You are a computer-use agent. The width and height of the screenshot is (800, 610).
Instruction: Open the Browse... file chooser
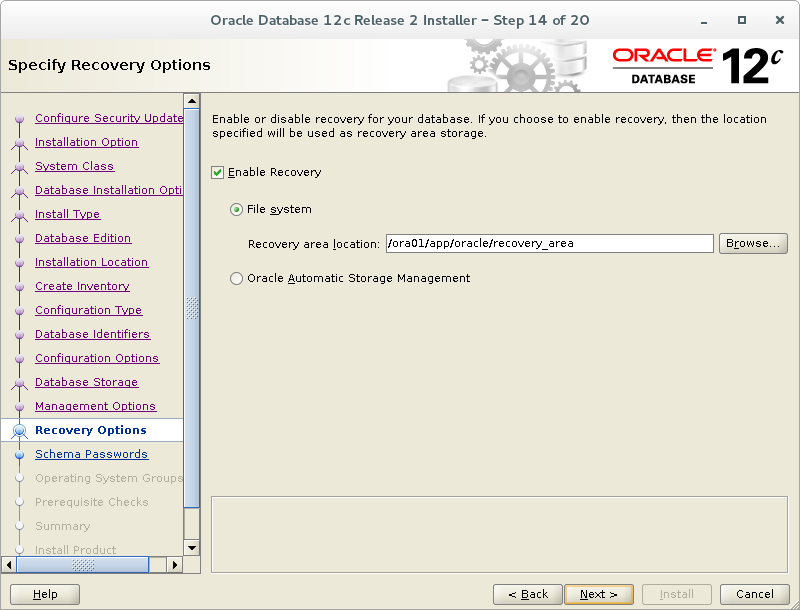pyautogui.click(x=753, y=243)
